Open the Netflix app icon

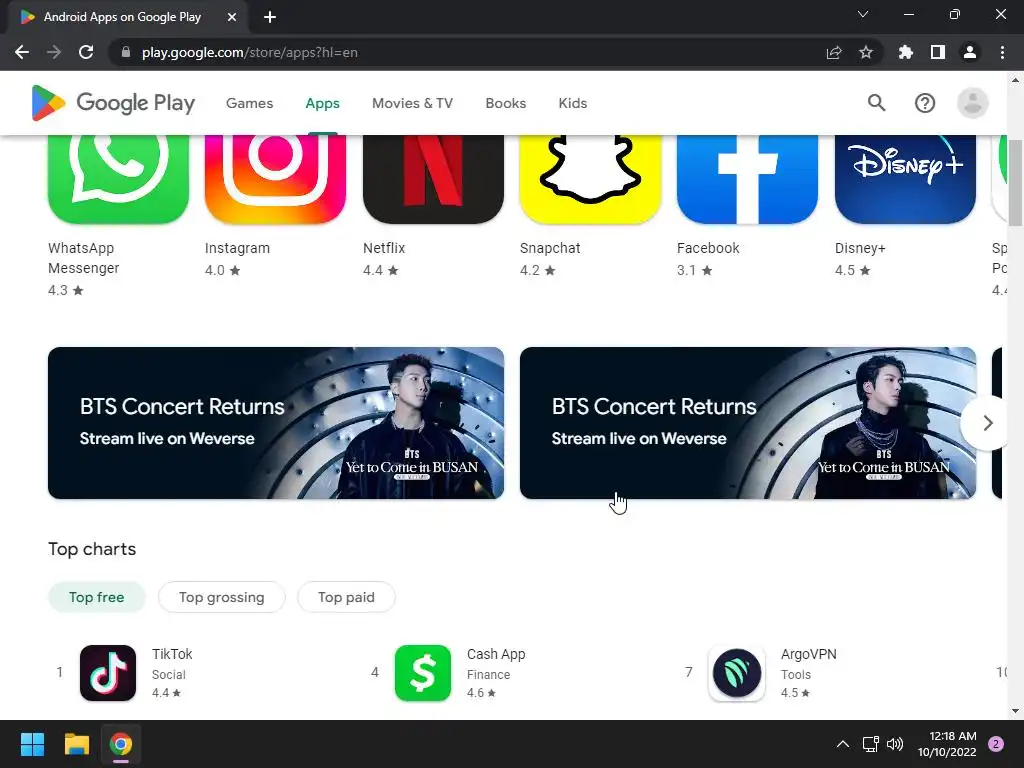click(x=433, y=179)
